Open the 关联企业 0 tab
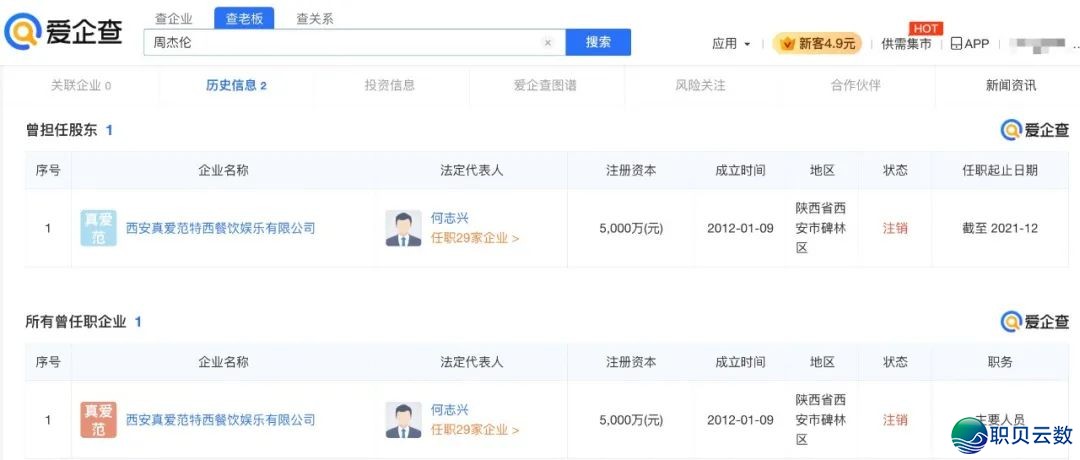This screenshot has width=1080, height=460. point(81,85)
